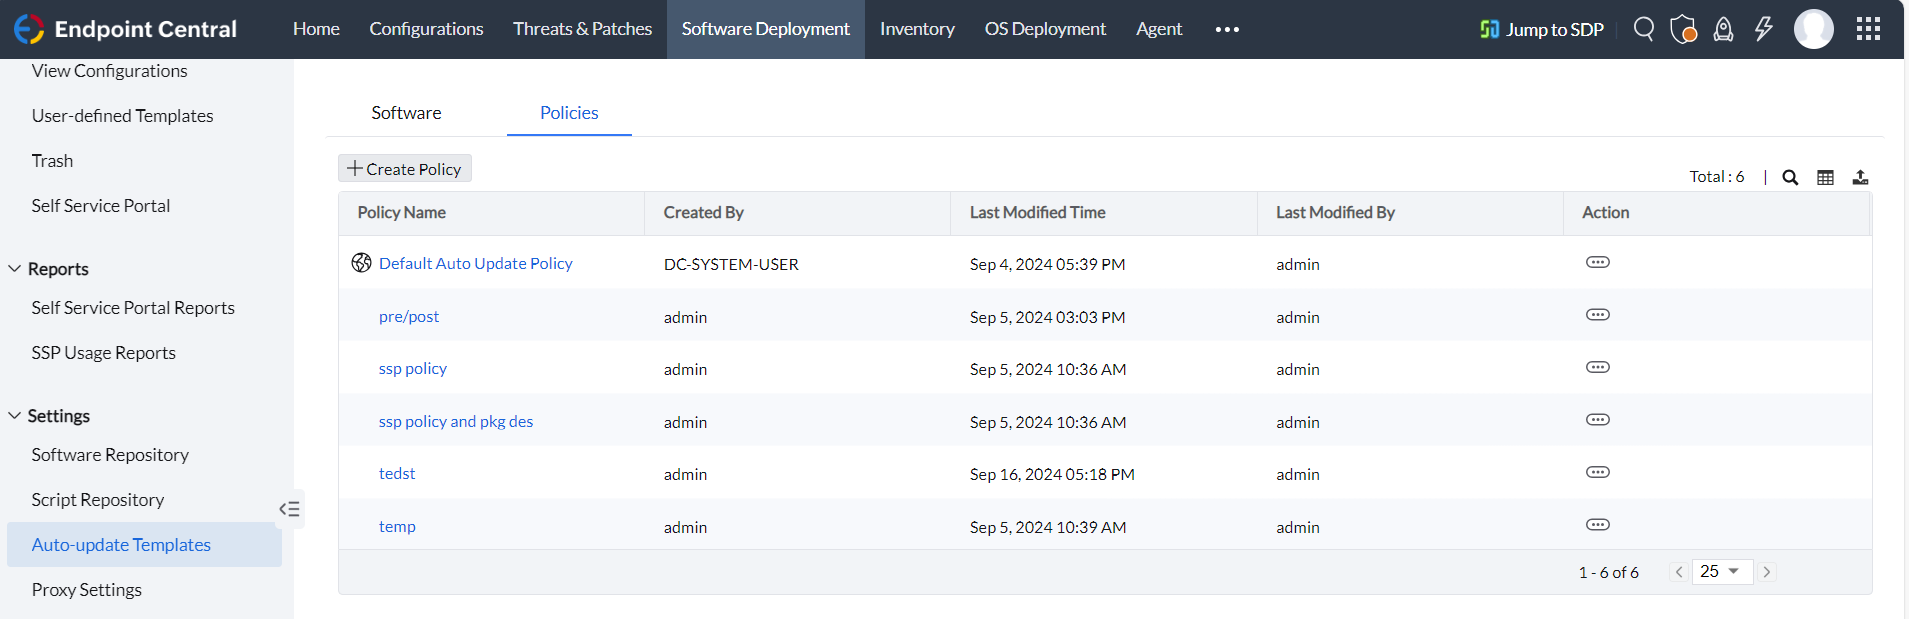Open the user profile avatar

coord(1813,29)
